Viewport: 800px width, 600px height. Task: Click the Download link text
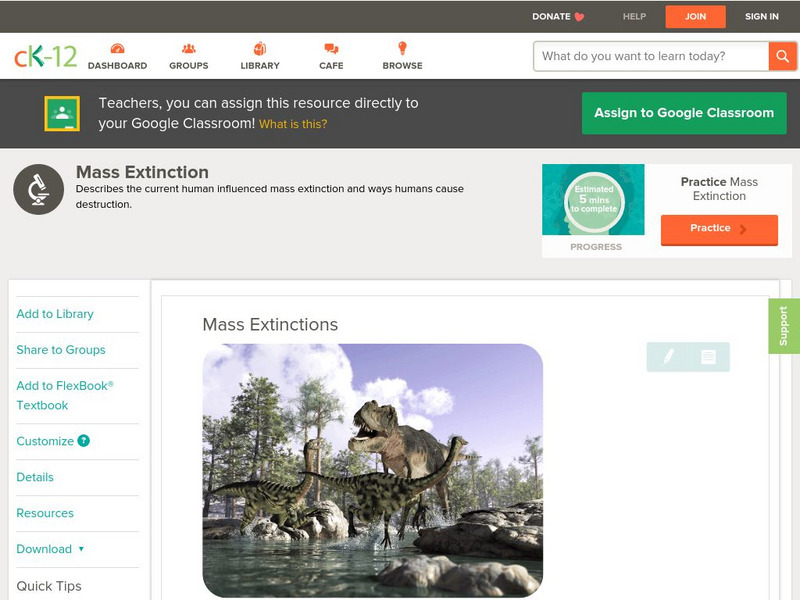44,549
